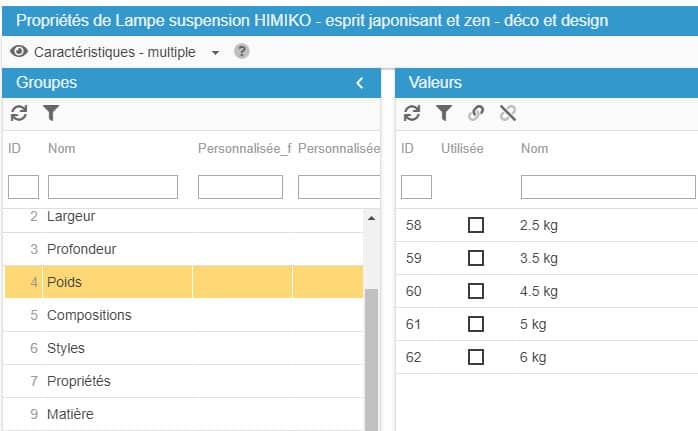
Task: Click the unlink icon in Valeurs toolbar
Action: [x=508, y=114]
